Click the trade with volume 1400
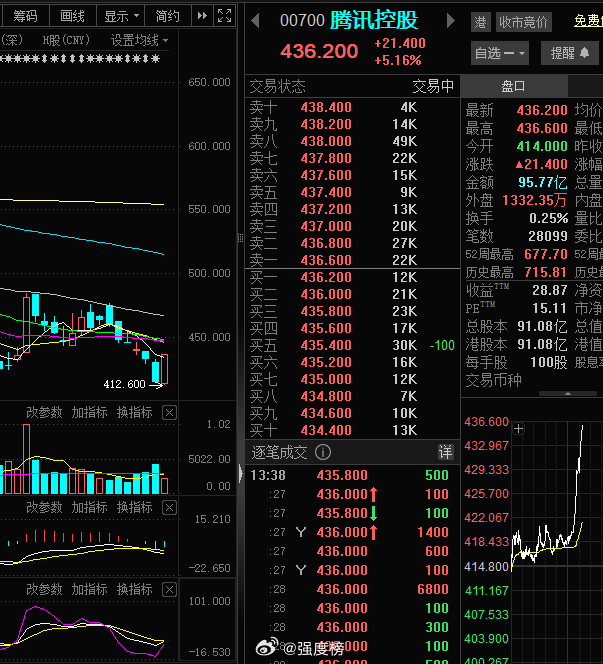603x664 pixels. pyautogui.click(x=352, y=532)
